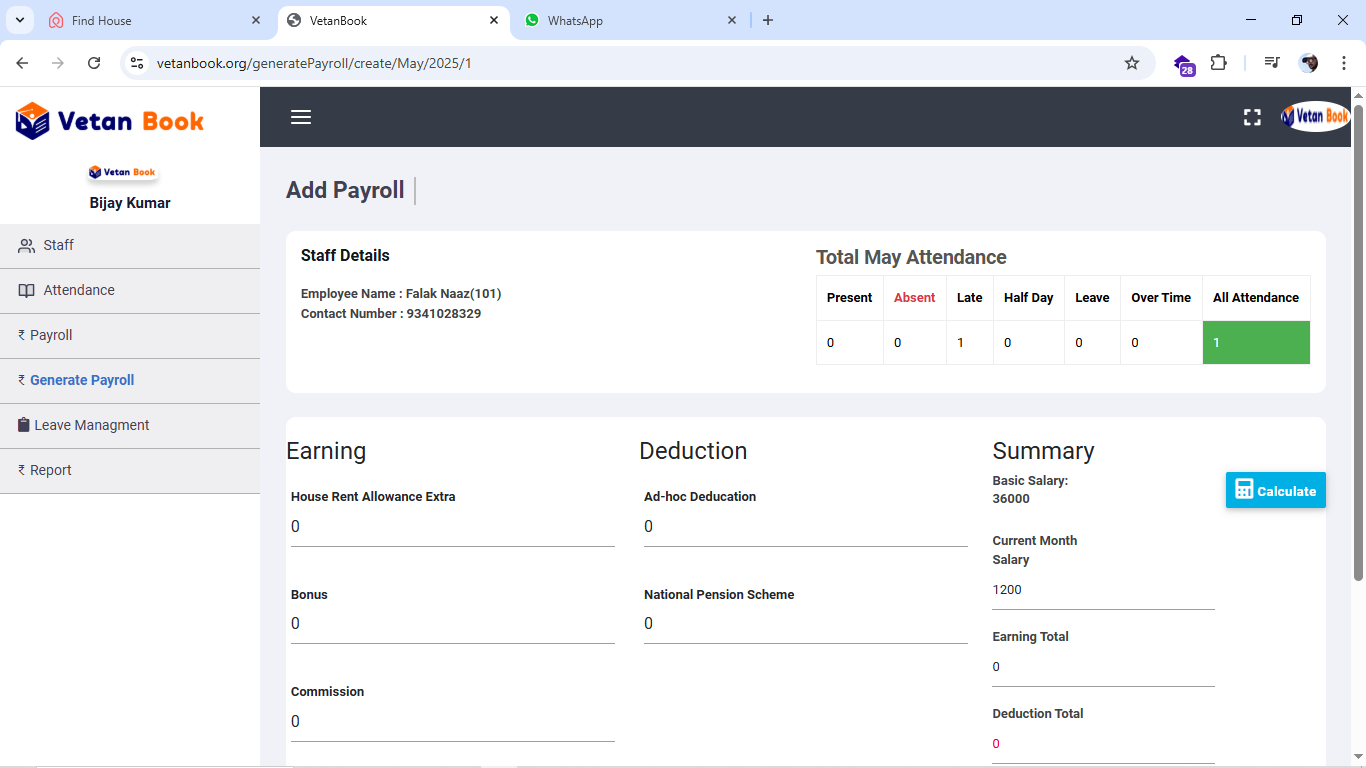This screenshot has width=1366, height=768.
Task: Click the Present column header
Action: (x=849, y=298)
